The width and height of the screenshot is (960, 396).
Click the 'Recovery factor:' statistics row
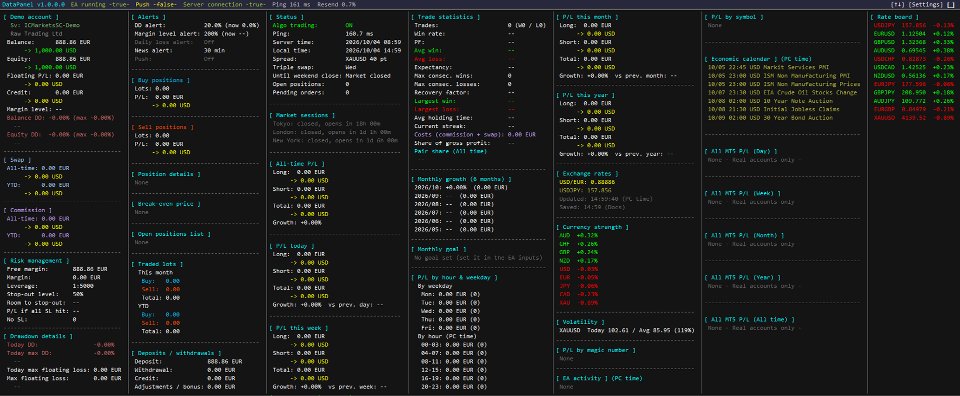464,92
